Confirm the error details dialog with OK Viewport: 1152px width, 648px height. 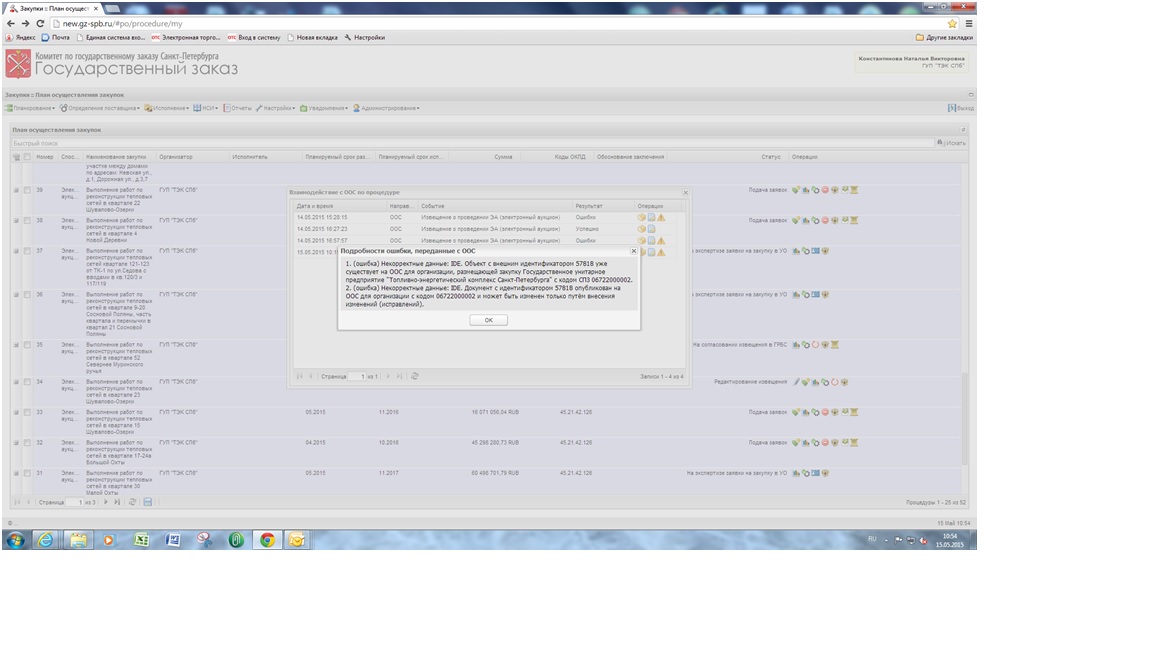click(489, 320)
